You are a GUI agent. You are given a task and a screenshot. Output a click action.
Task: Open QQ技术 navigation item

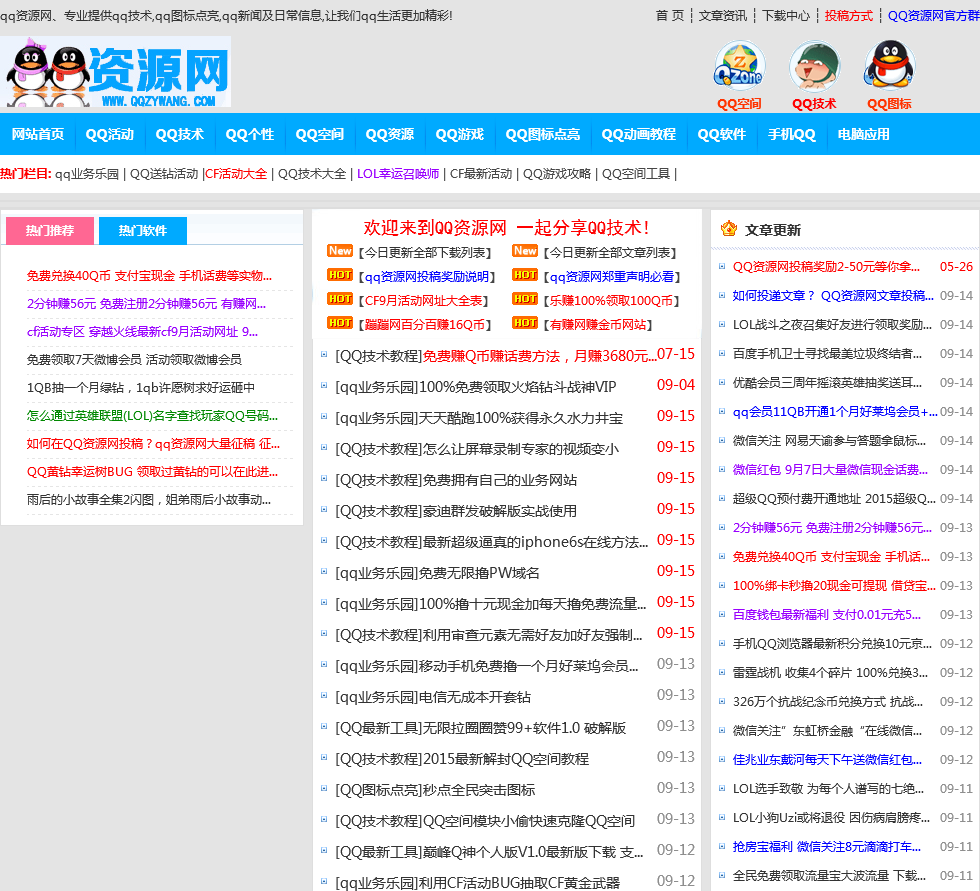[x=180, y=134]
